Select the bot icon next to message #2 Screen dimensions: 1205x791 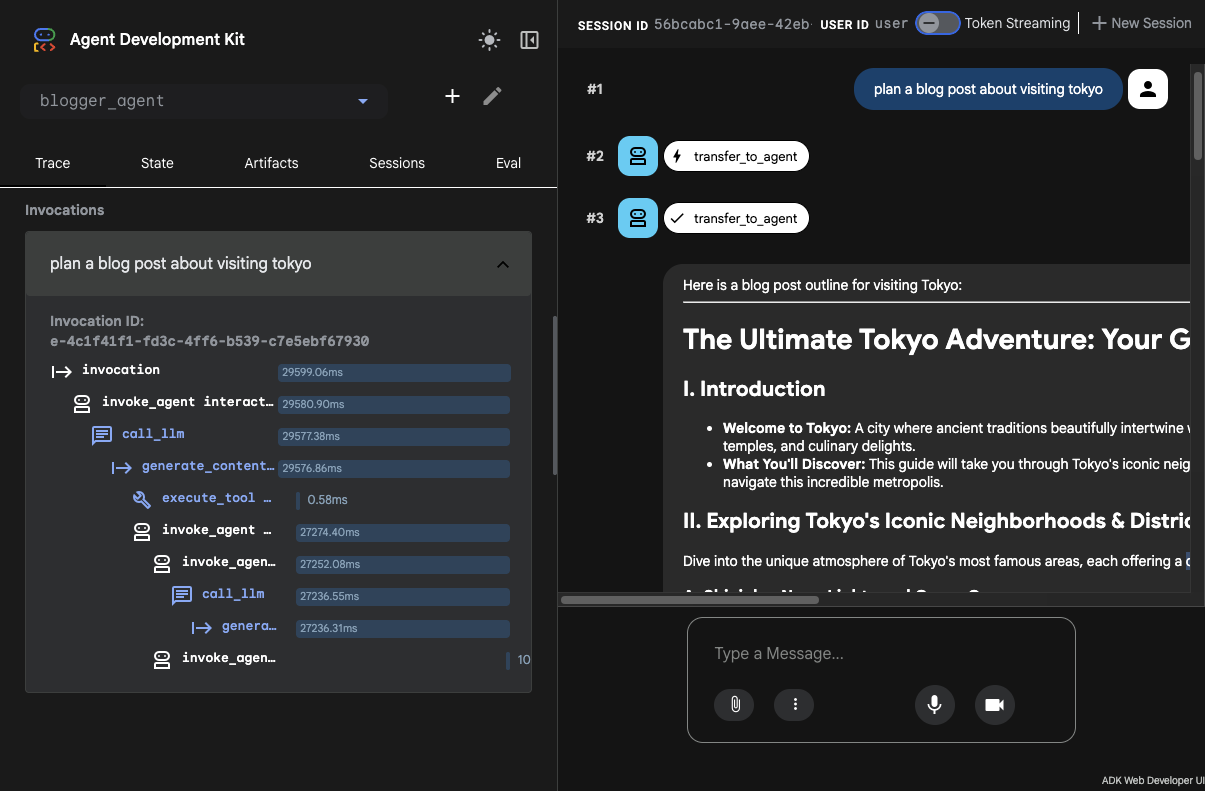(637, 156)
